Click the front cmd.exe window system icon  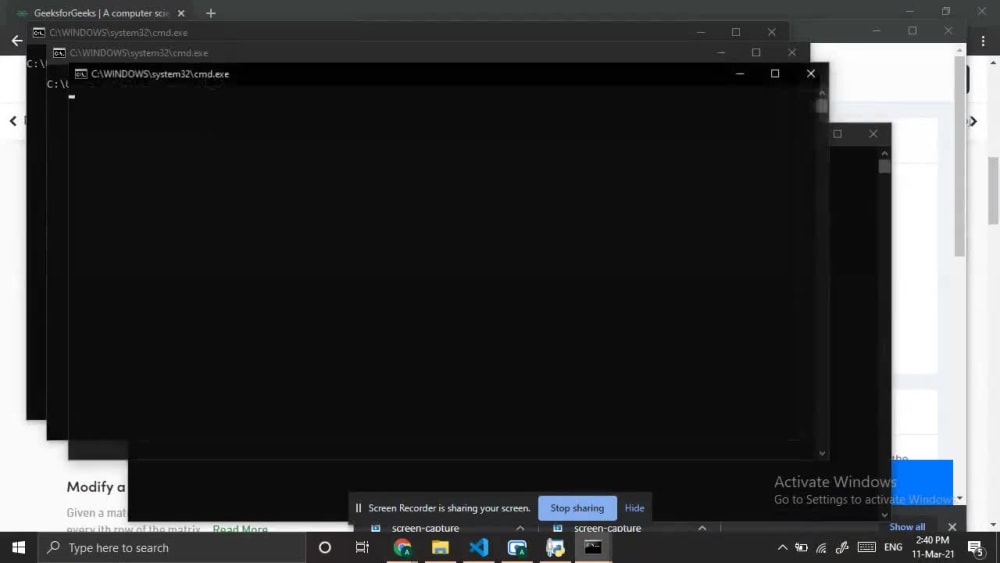point(81,74)
